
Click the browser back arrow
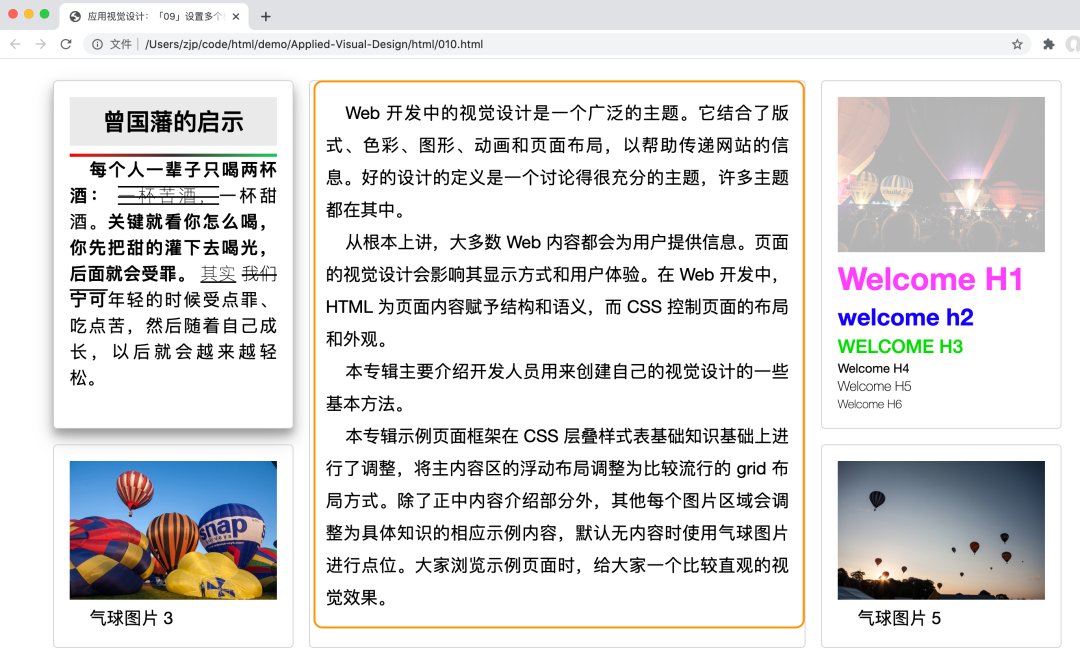tap(15, 44)
